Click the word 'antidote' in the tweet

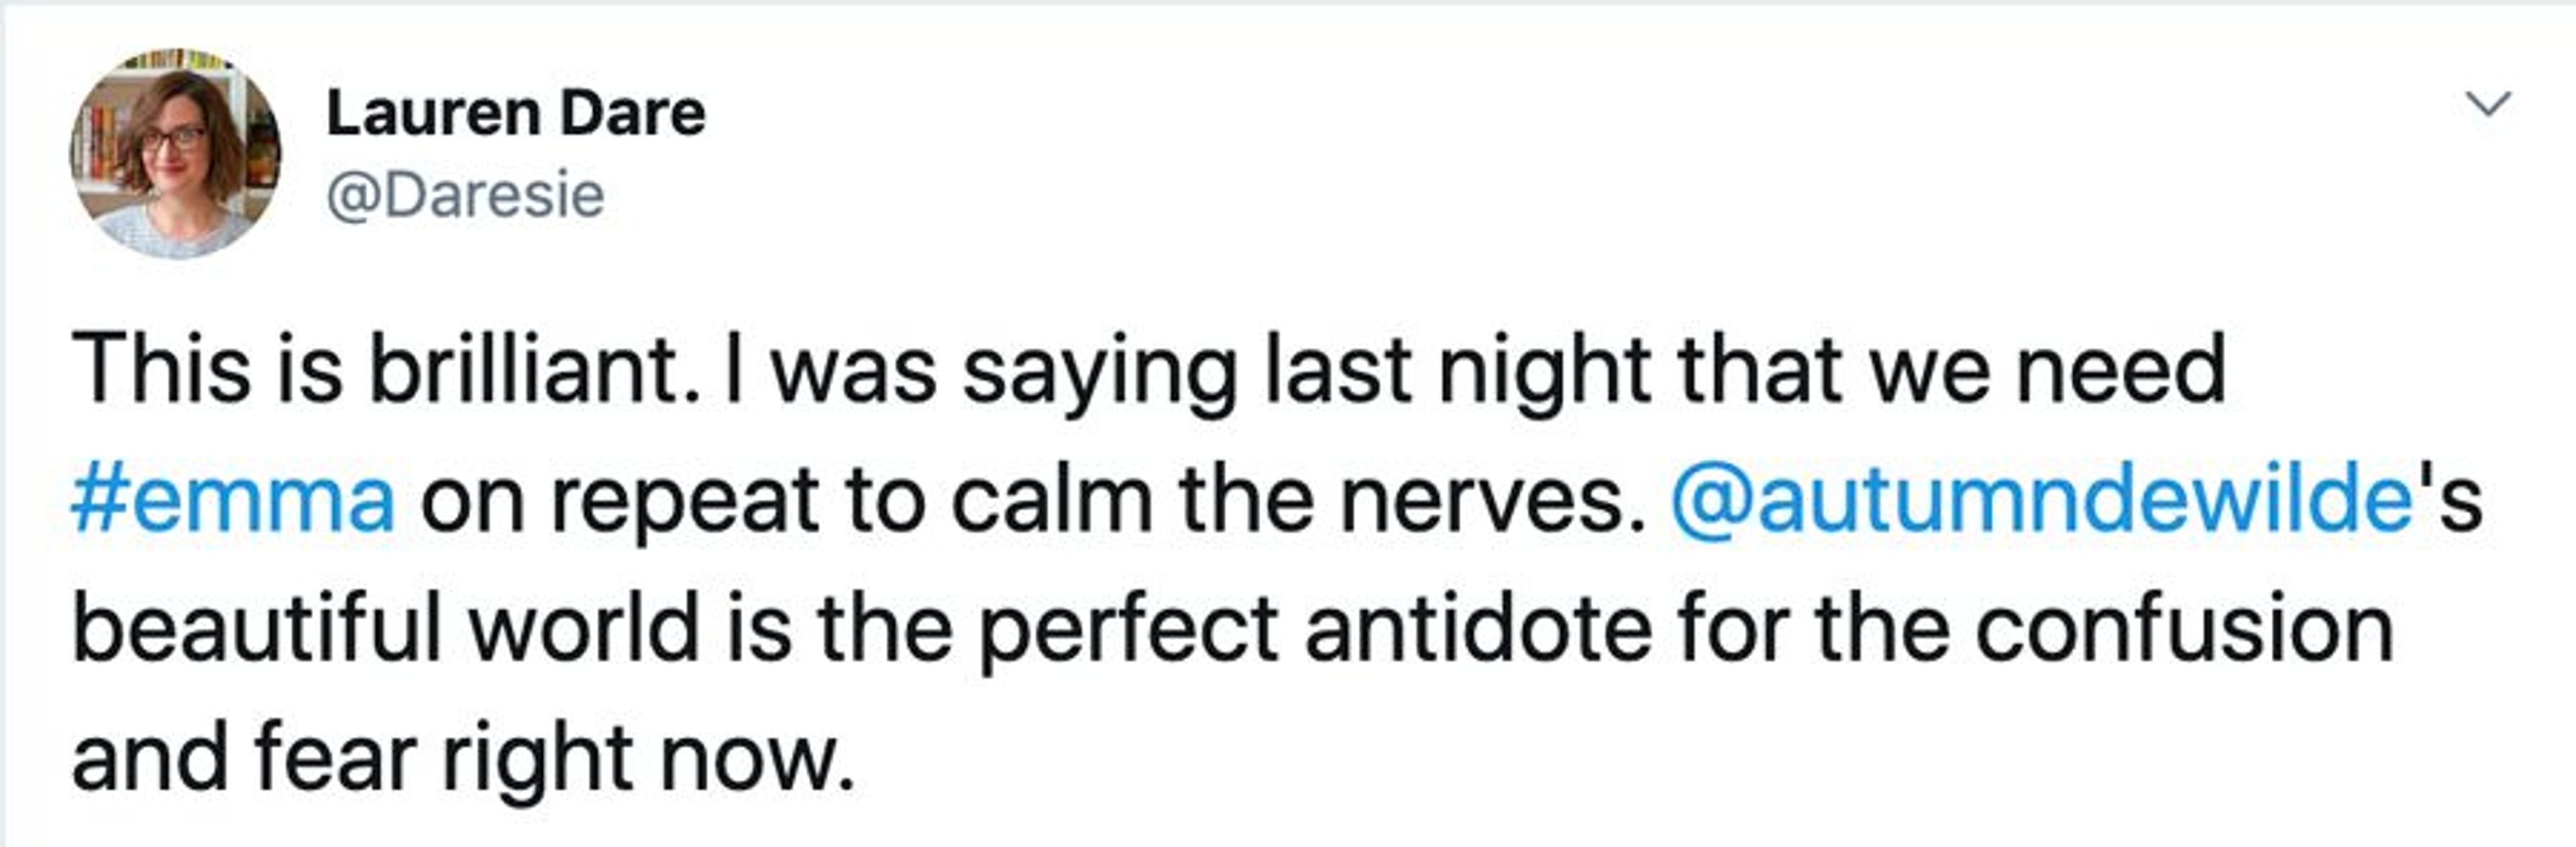point(1478,629)
